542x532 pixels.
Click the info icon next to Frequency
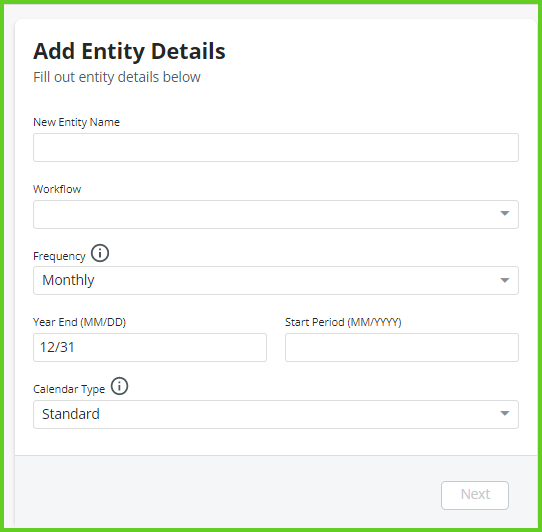100,253
